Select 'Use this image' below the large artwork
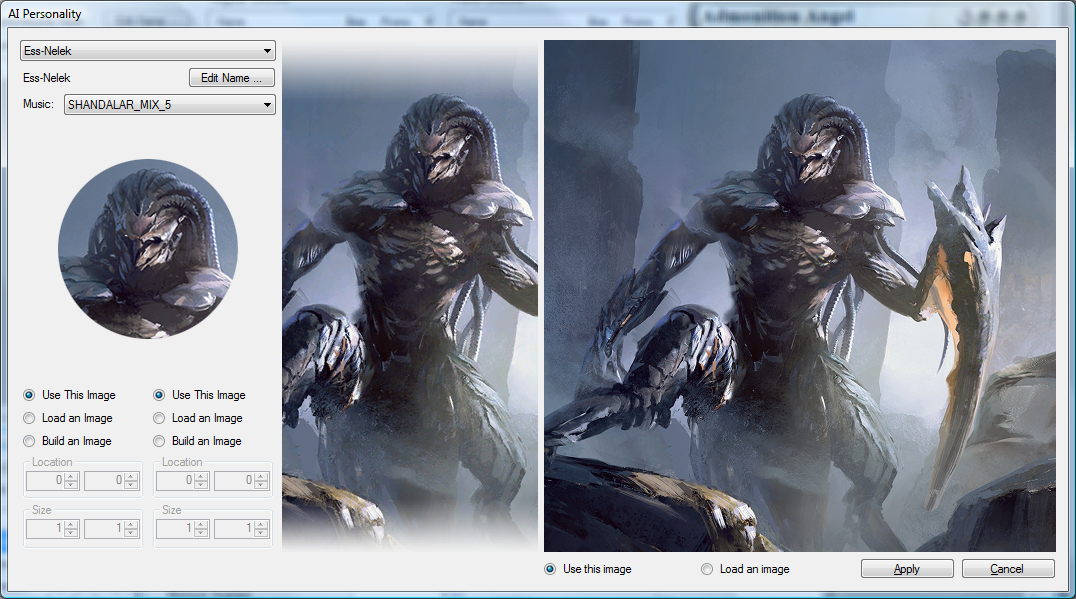Image resolution: width=1076 pixels, height=599 pixels. [550, 569]
